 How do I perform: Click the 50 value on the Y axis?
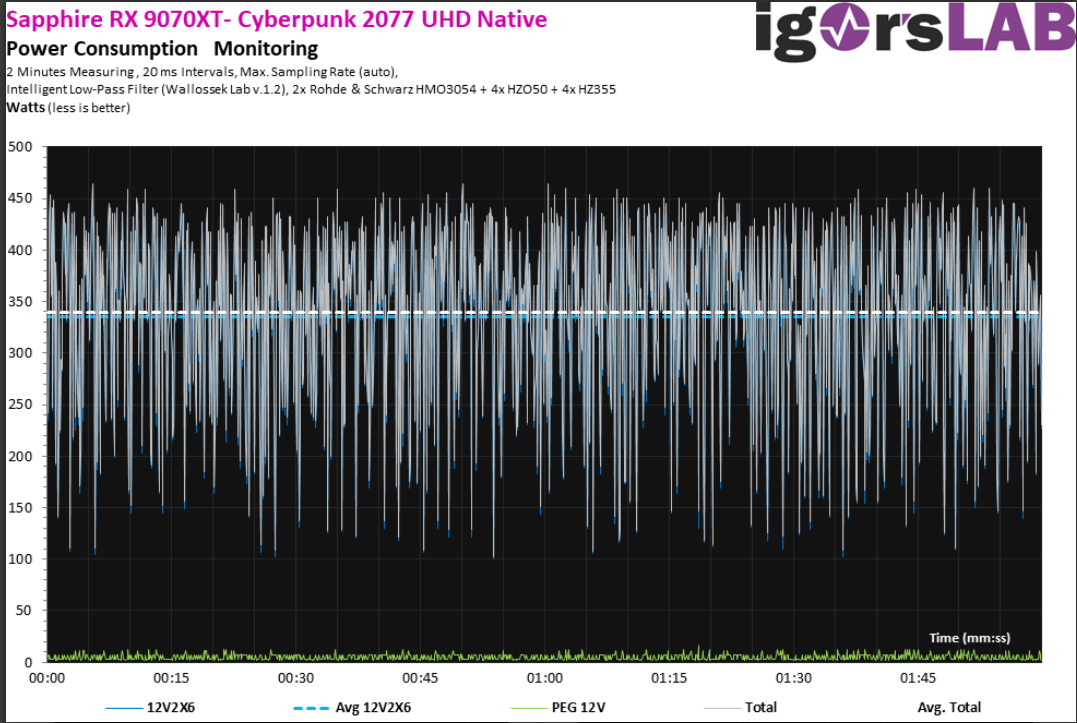tap(23, 610)
